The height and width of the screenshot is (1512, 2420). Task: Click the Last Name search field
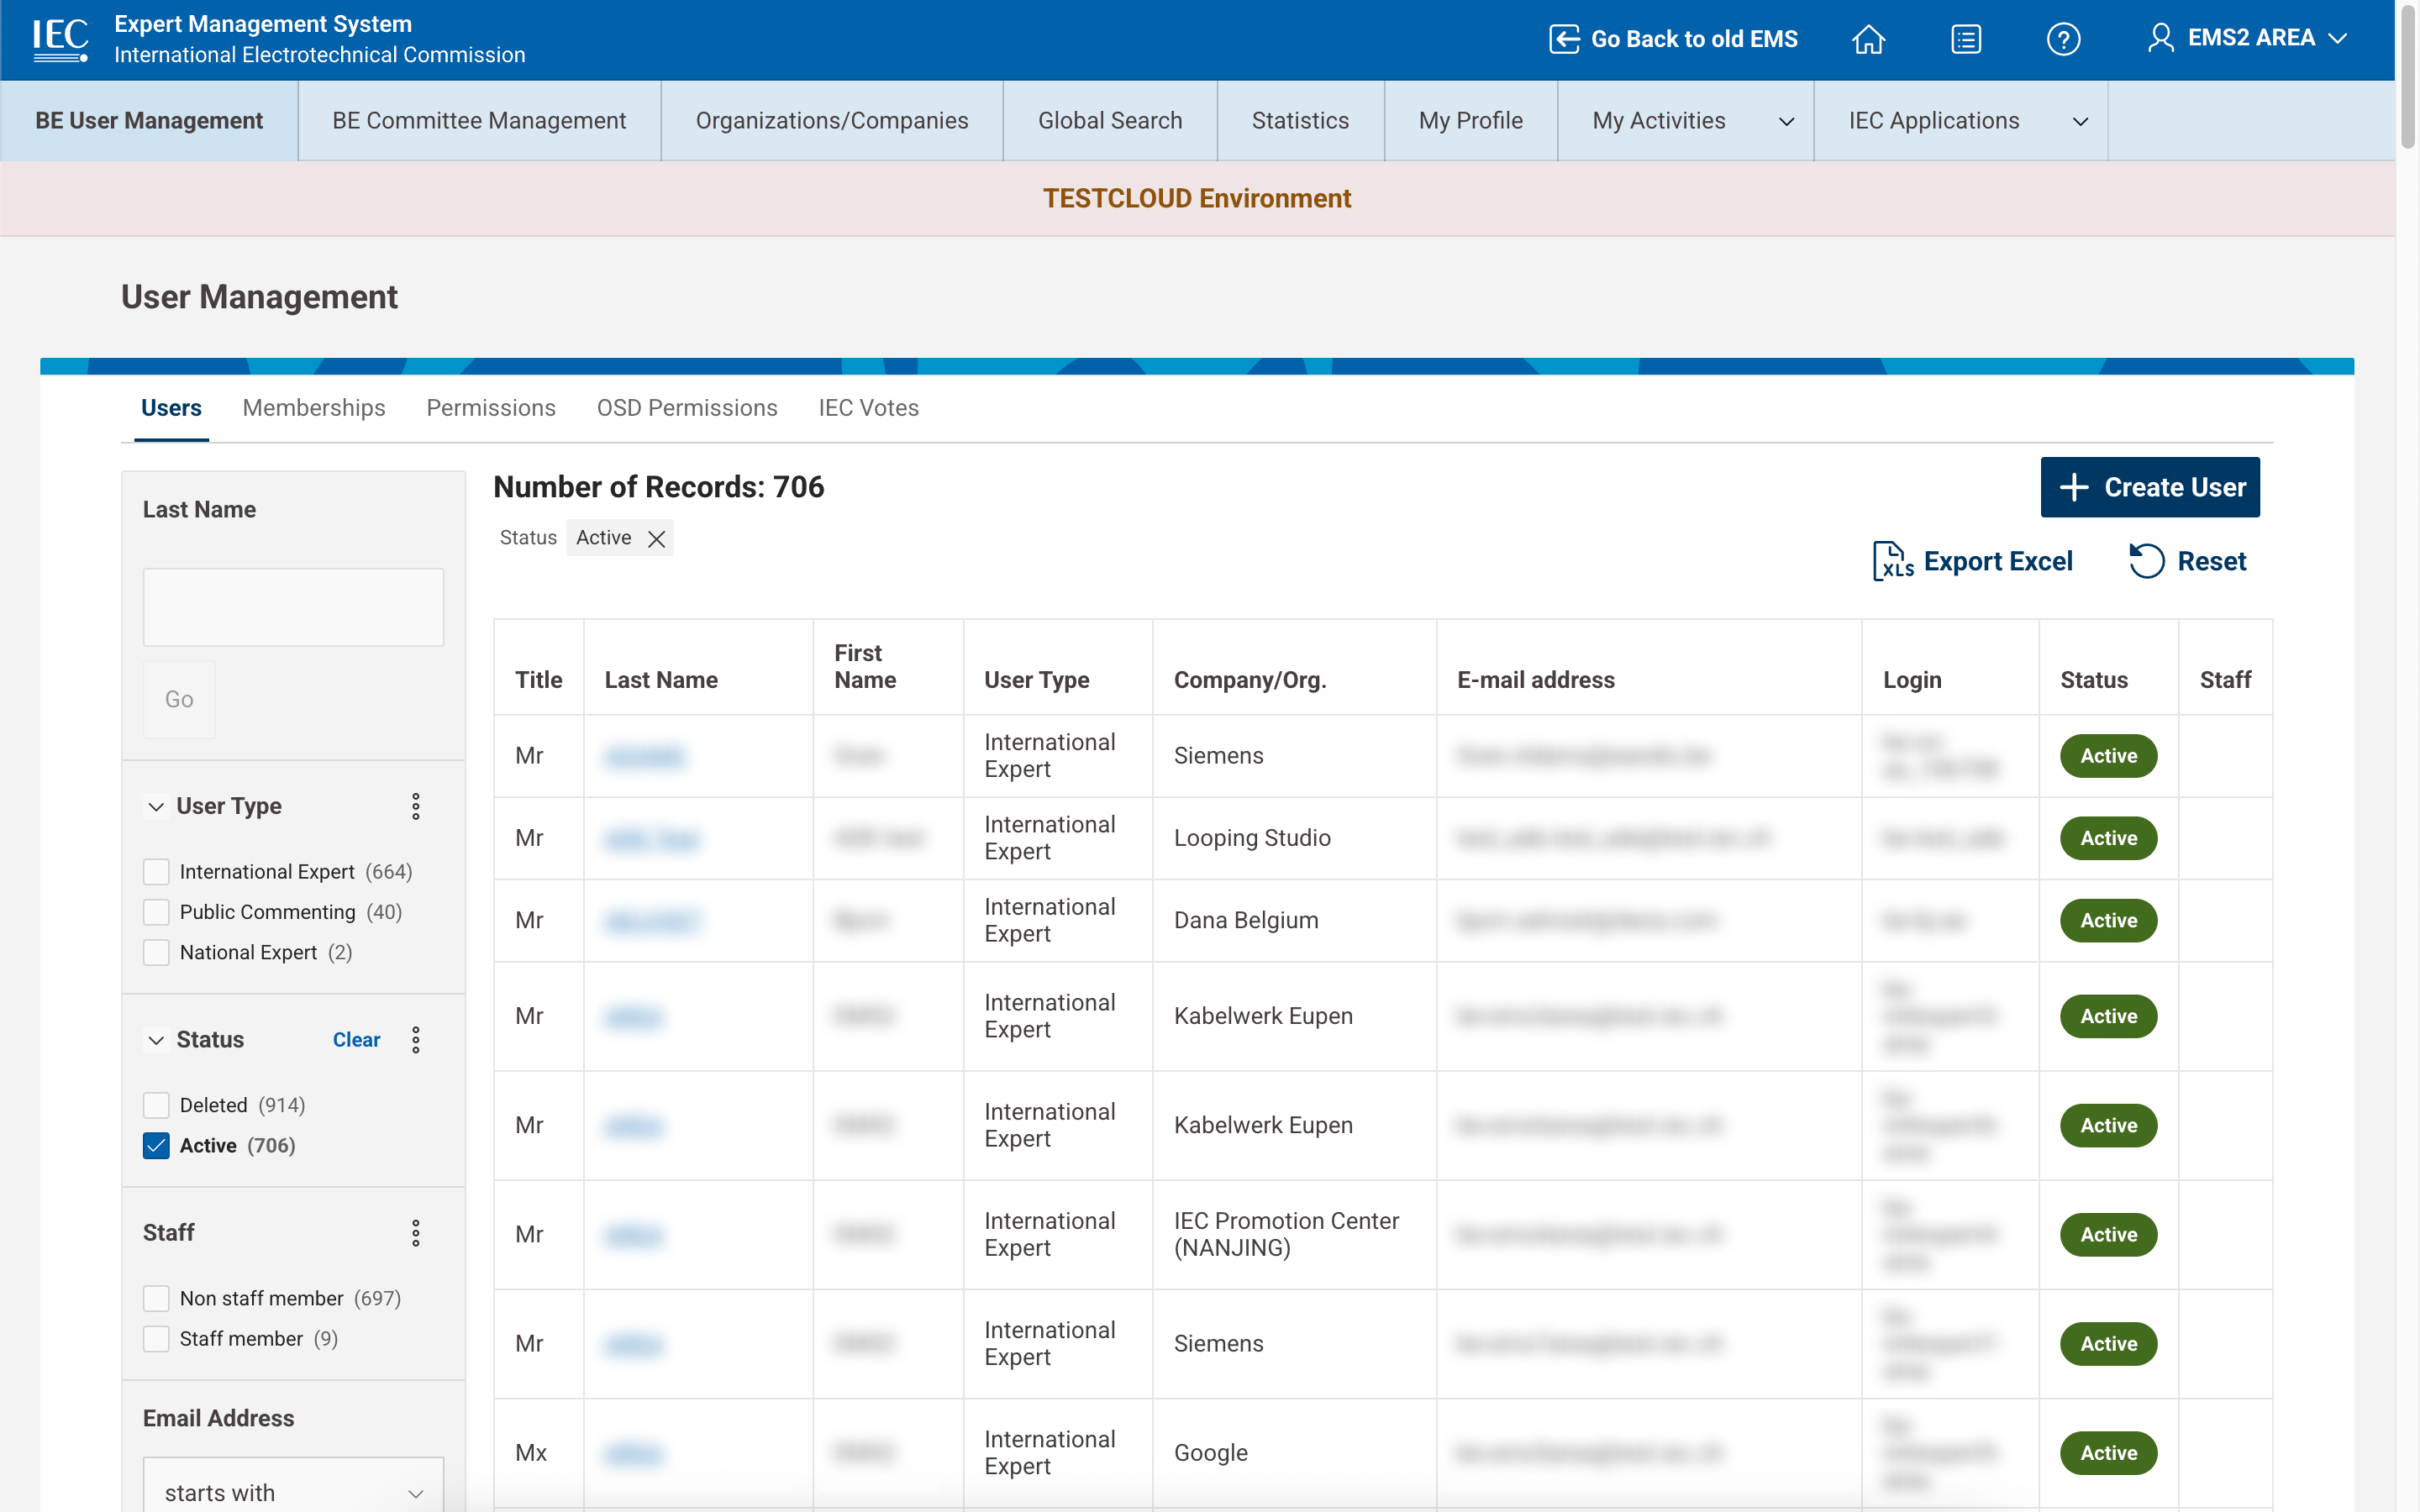[x=293, y=607]
